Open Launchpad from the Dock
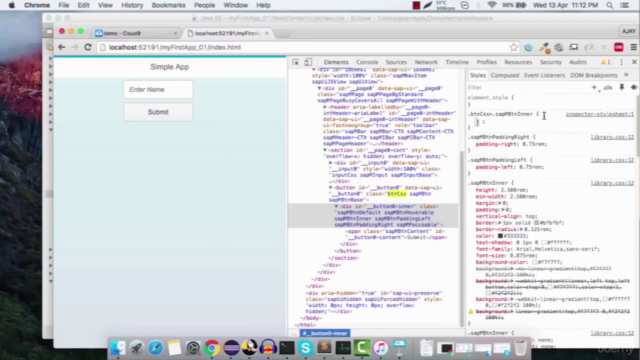Image resolution: width=640 pixels, height=360 pixels. coord(137,348)
